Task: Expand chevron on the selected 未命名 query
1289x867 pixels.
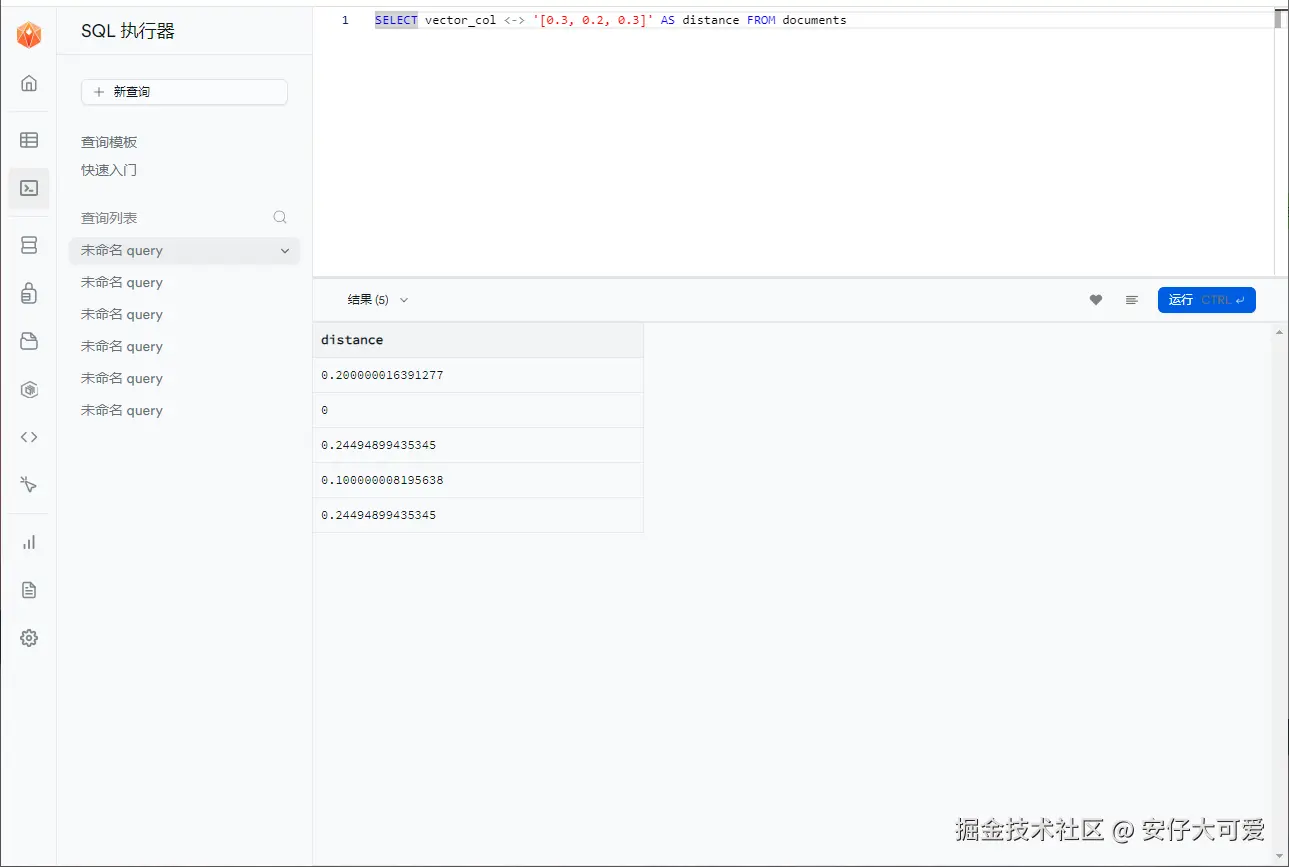Action: tap(285, 251)
